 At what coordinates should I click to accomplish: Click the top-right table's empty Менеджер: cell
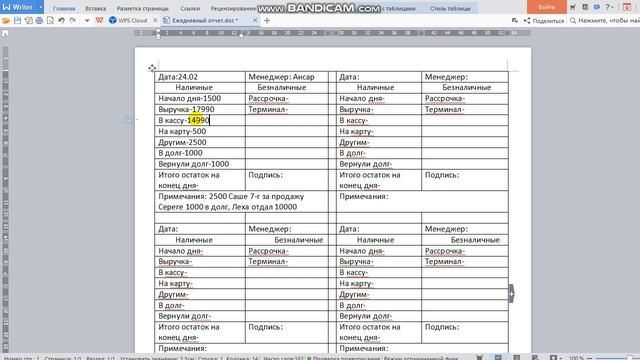click(465, 77)
